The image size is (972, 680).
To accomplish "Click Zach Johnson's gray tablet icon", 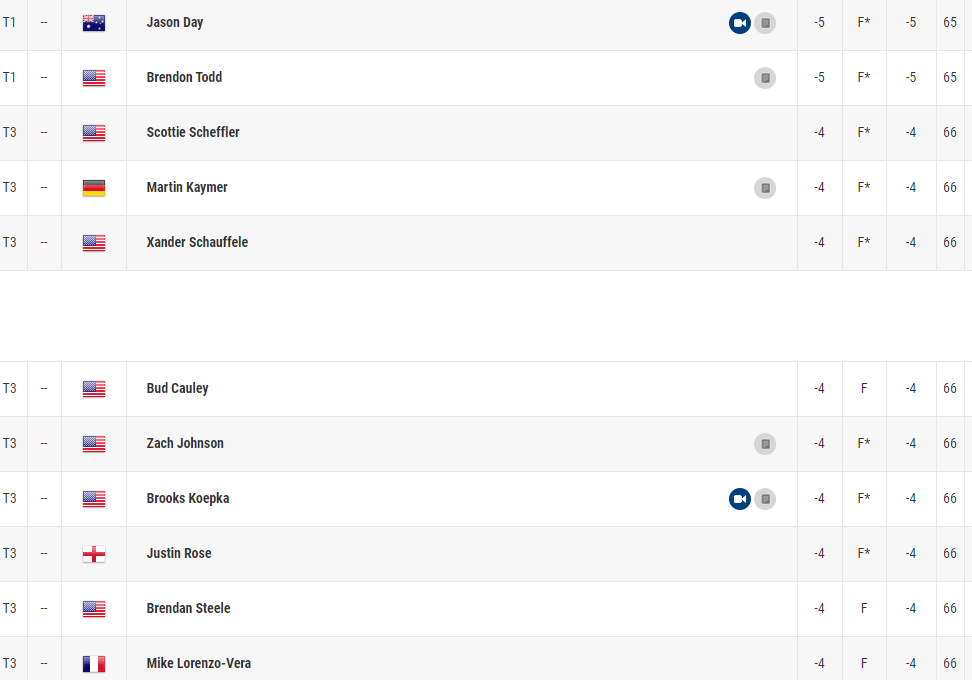I will (x=765, y=444).
